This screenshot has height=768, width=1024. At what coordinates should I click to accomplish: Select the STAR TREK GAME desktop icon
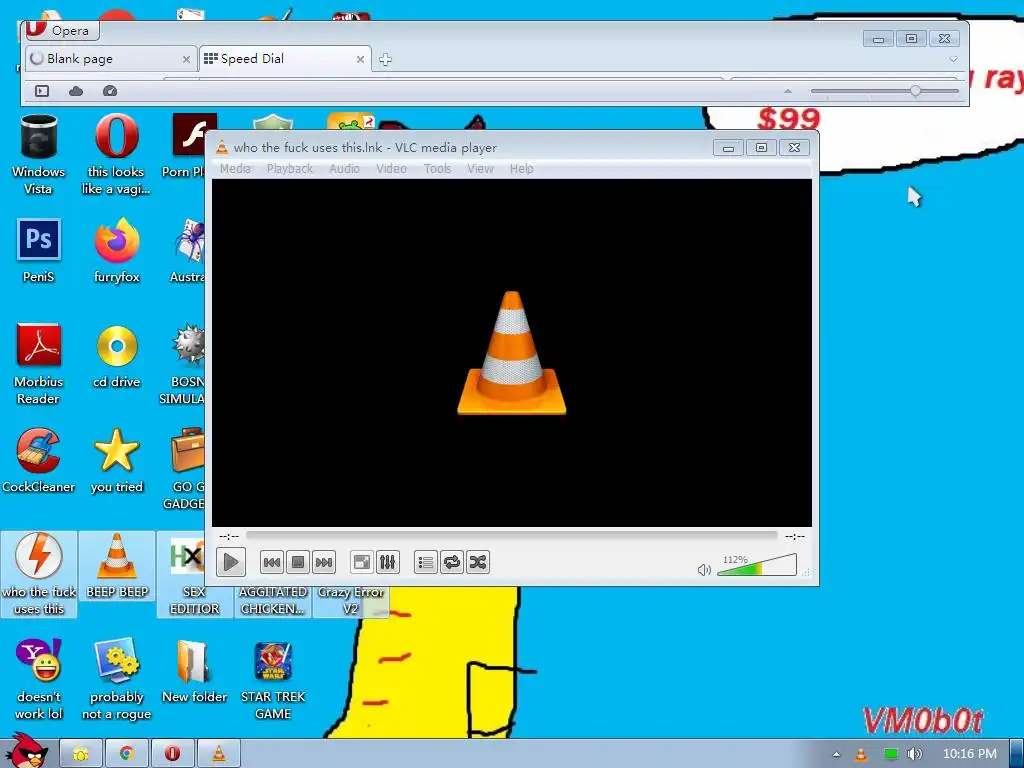273,679
